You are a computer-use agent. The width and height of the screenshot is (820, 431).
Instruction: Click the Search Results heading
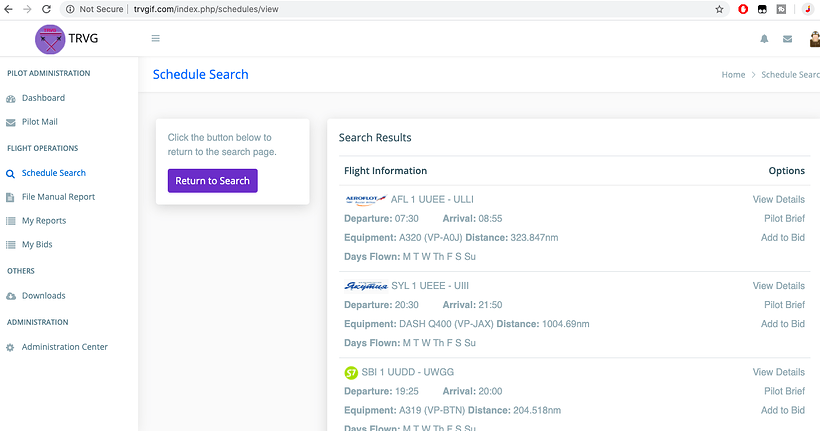click(375, 138)
